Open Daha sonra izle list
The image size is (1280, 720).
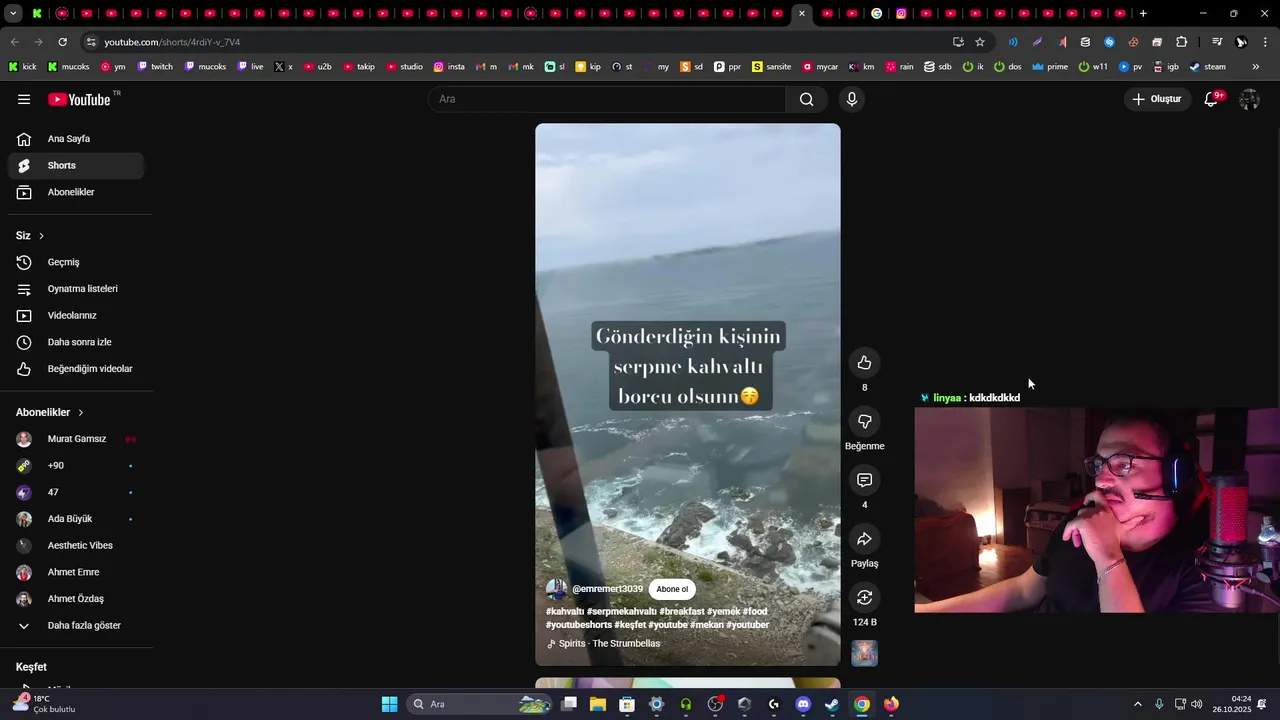tap(76, 342)
